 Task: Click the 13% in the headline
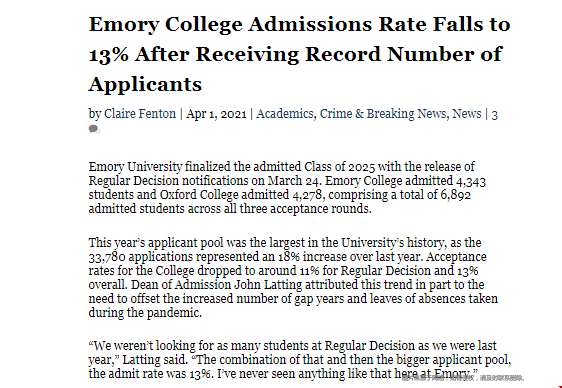point(109,55)
